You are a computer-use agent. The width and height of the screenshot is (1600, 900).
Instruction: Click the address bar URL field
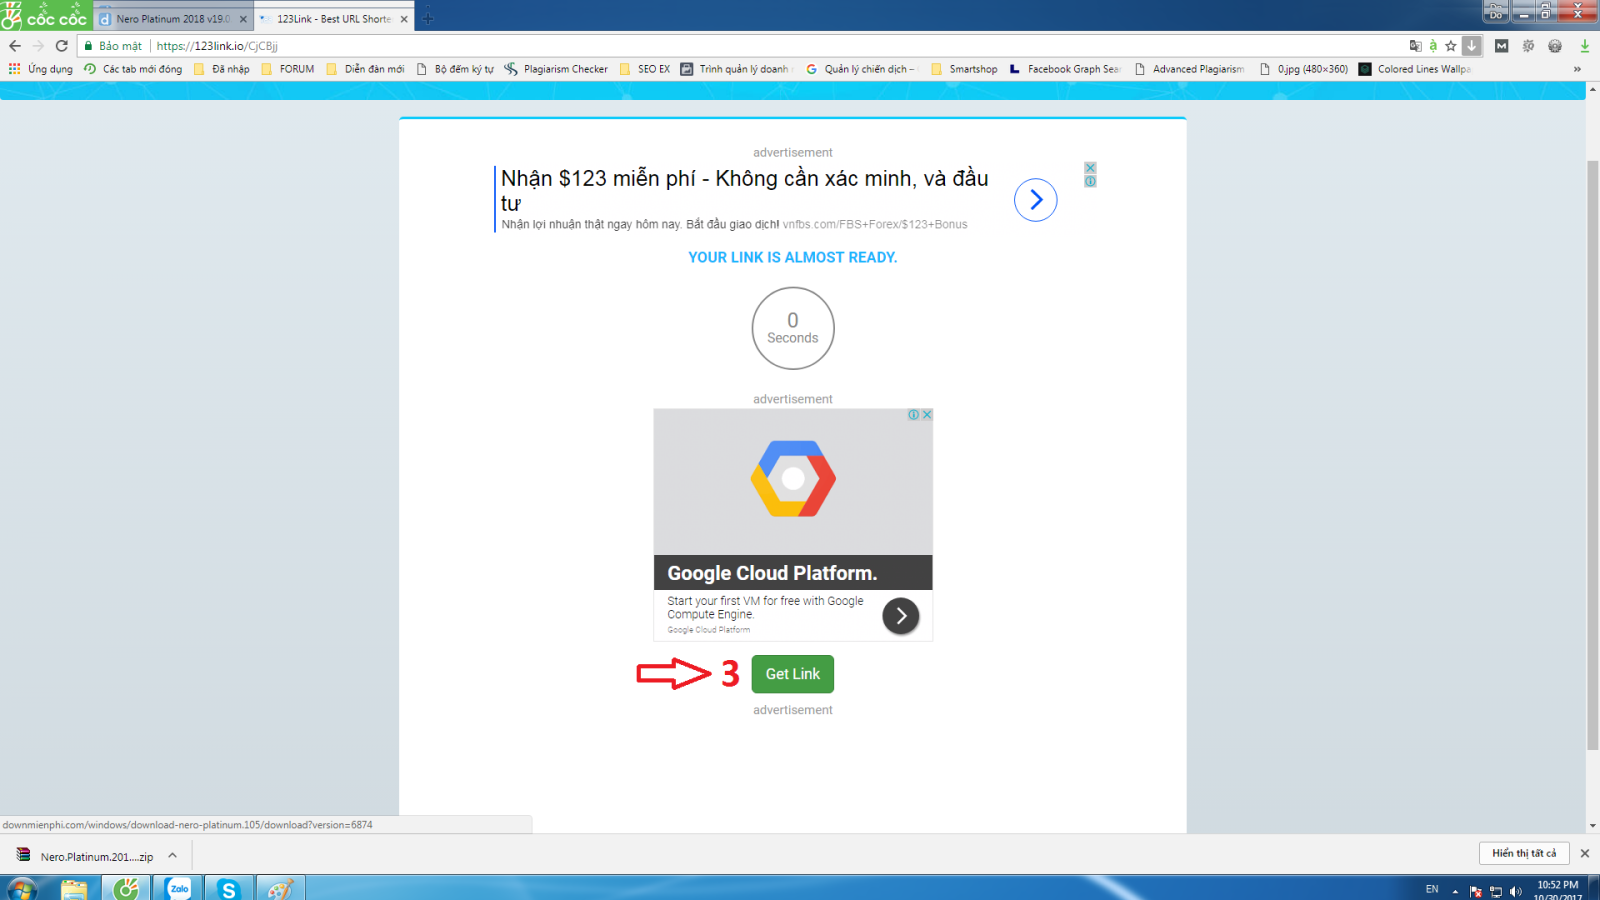tap(700, 46)
